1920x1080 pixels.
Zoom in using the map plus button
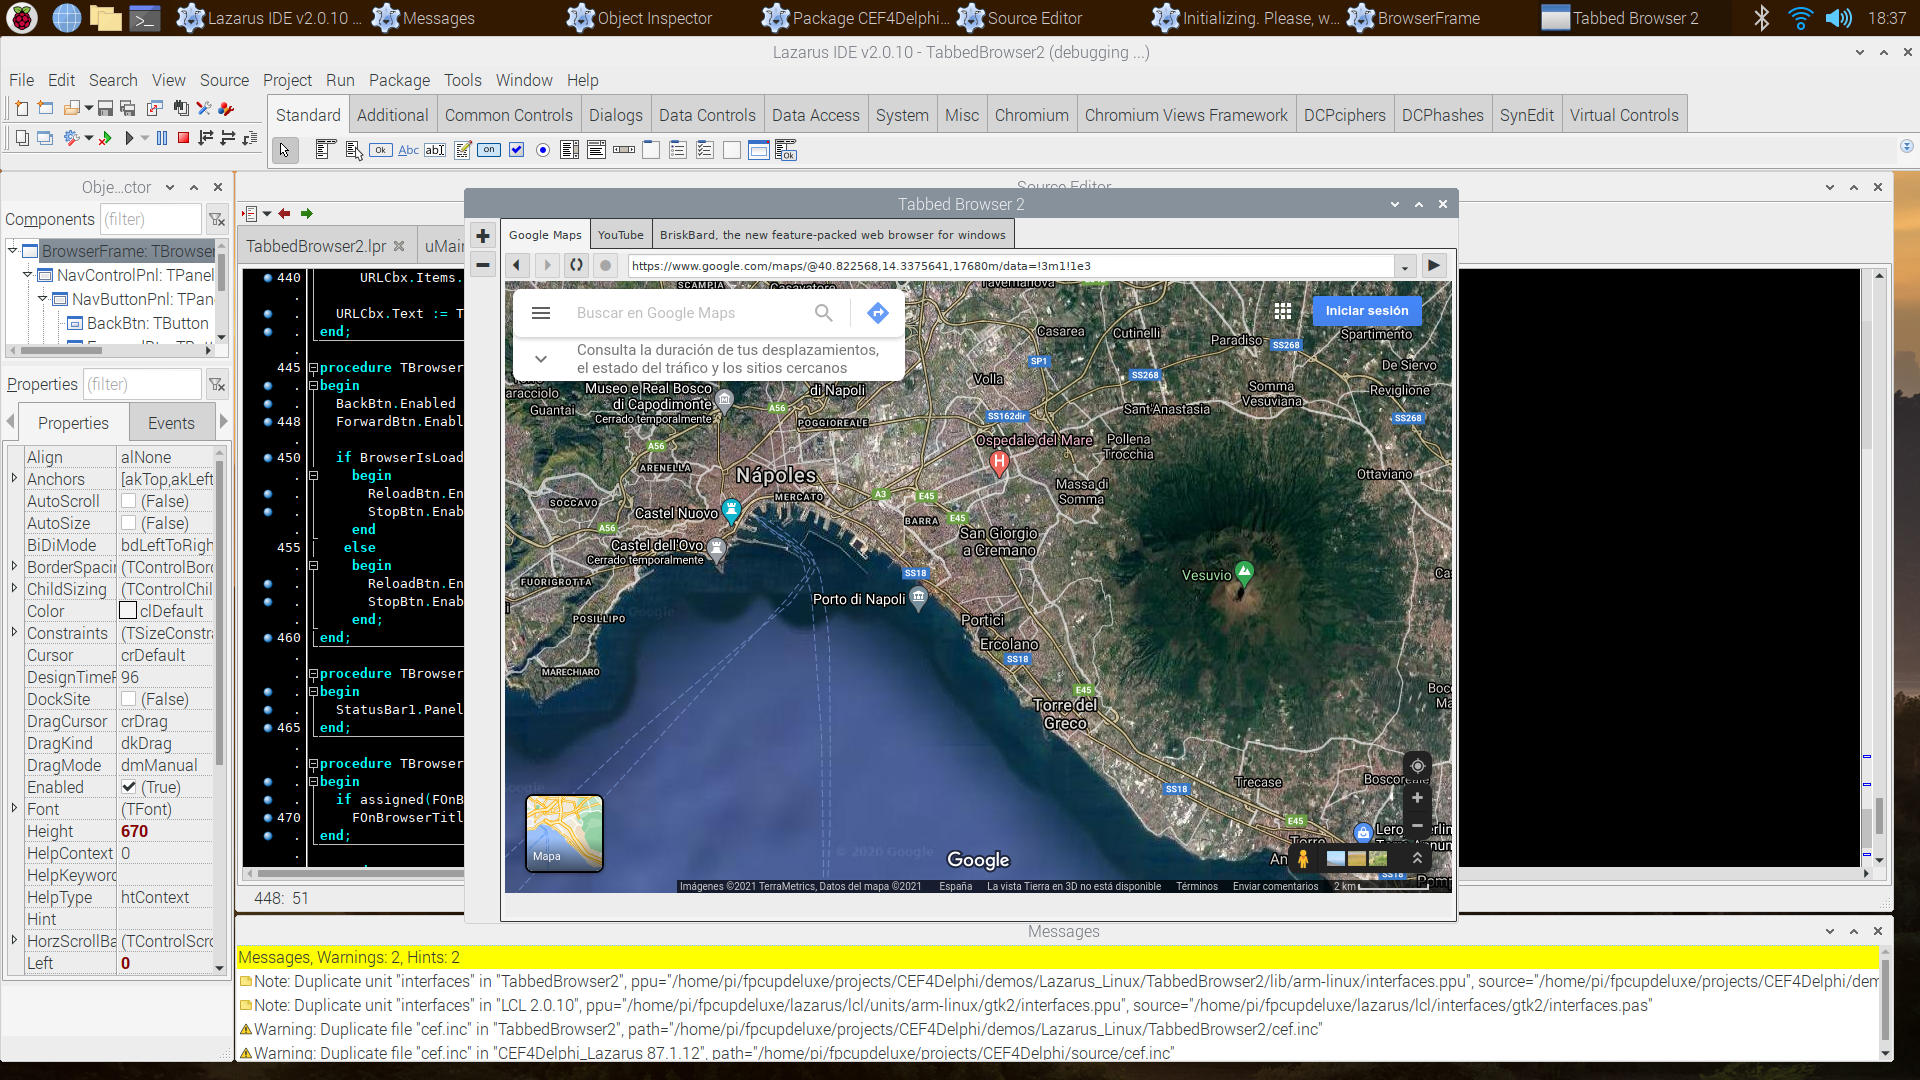(1417, 798)
